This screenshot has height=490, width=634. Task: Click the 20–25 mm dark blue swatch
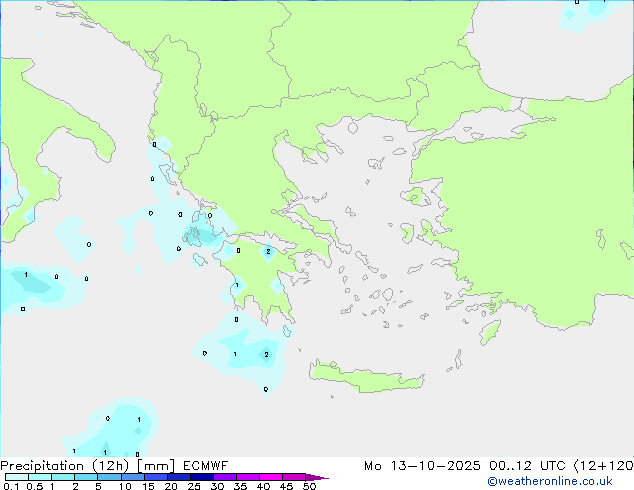[x=178, y=477]
